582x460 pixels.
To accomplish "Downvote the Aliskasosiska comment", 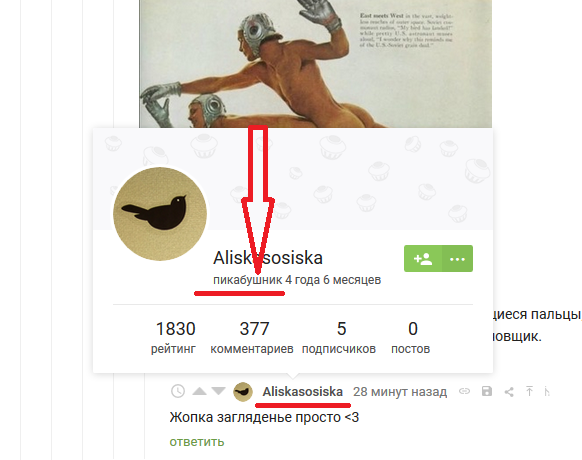I will 219,391.
